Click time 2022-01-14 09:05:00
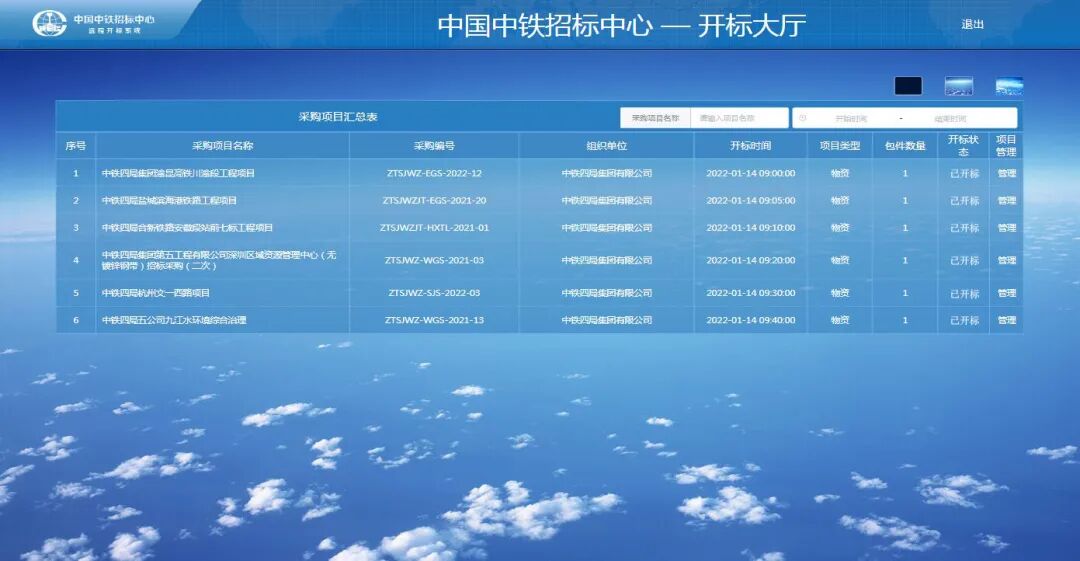This screenshot has width=1080, height=561. pyautogui.click(x=751, y=201)
